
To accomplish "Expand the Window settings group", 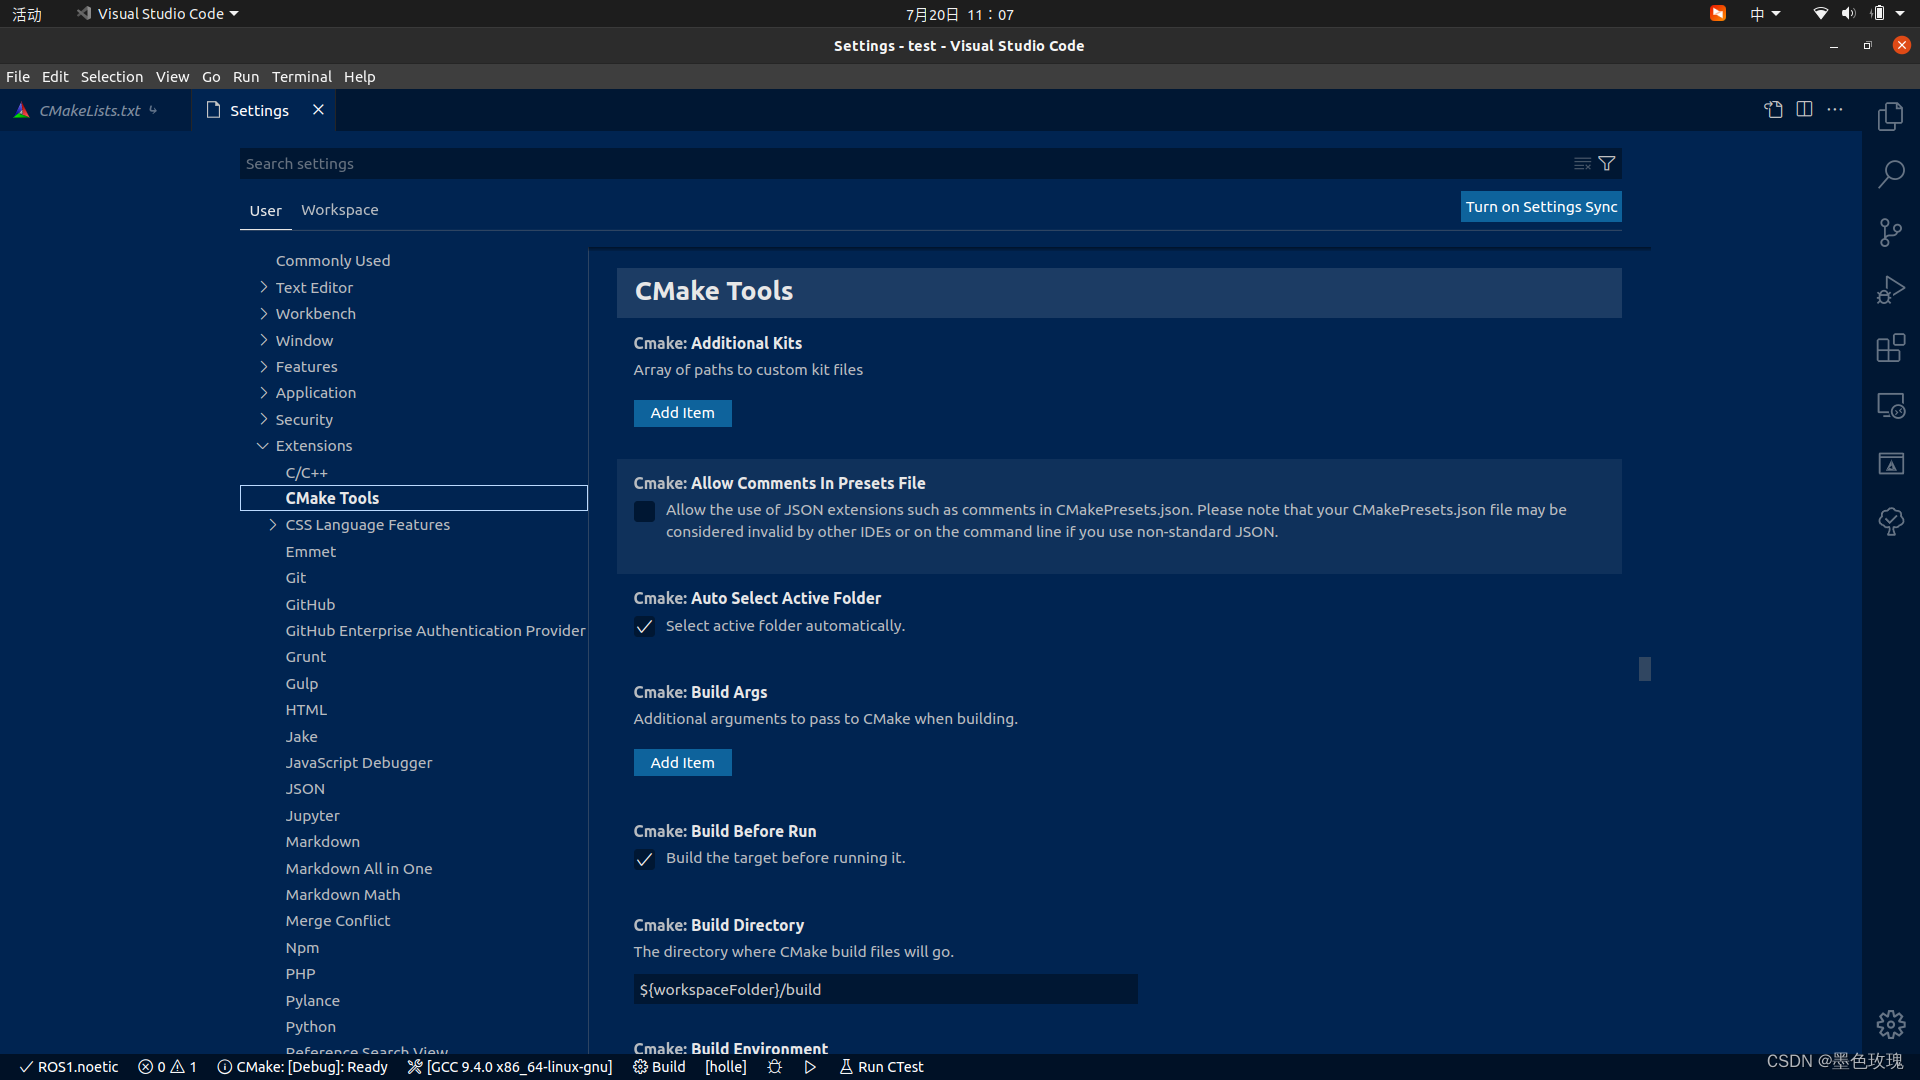I will pyautogui.click(x=264, y=340).
